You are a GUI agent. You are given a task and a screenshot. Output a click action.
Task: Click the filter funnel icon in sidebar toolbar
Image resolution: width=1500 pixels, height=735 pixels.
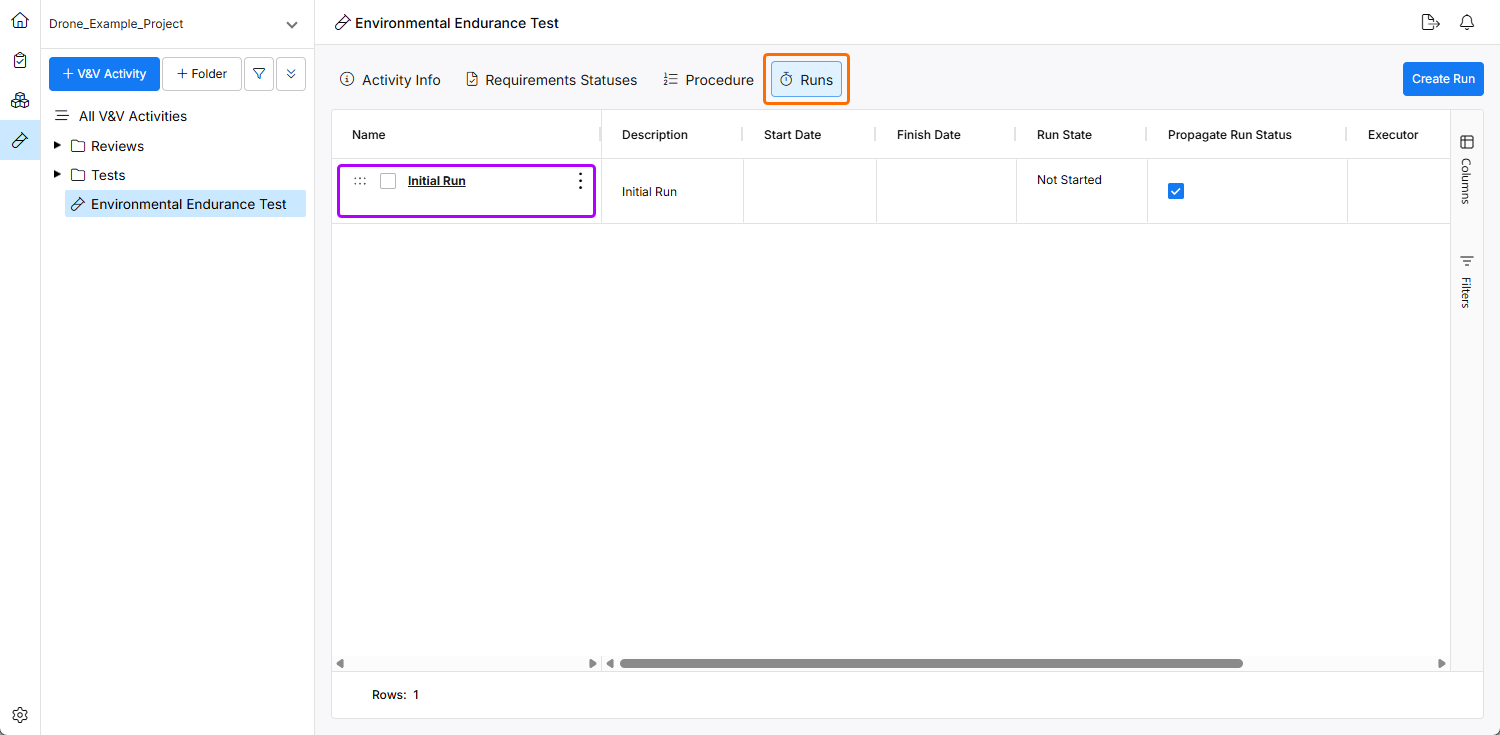259,74
